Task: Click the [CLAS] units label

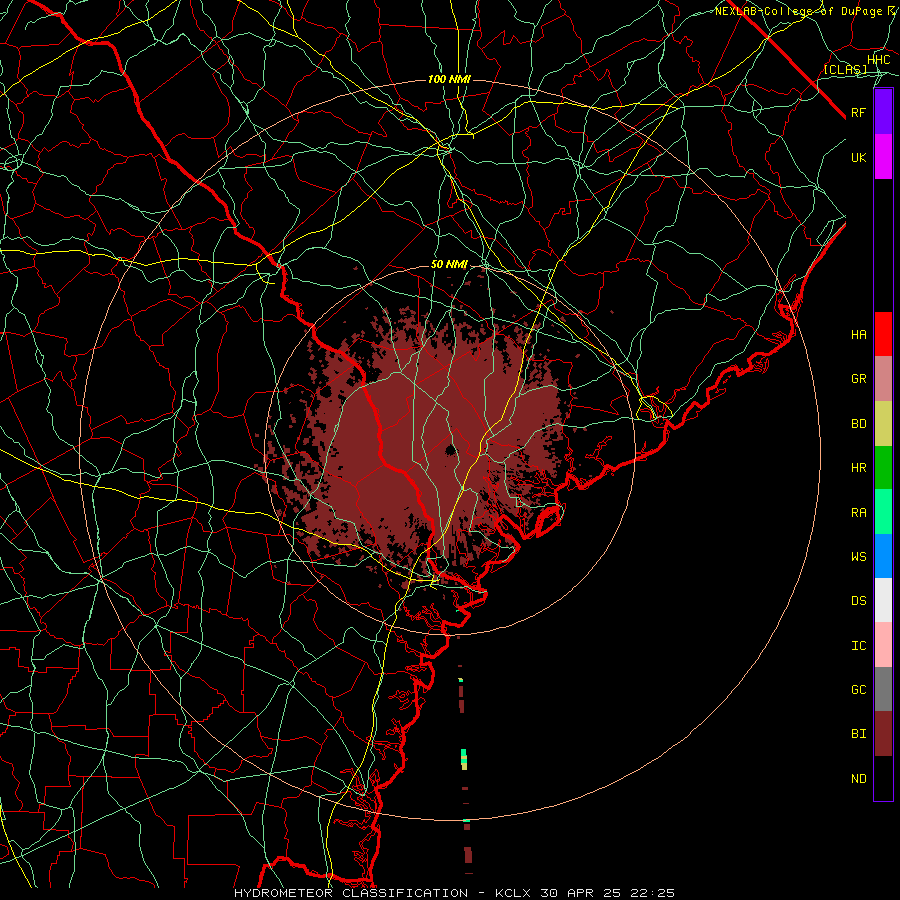Action: [845, 70]
